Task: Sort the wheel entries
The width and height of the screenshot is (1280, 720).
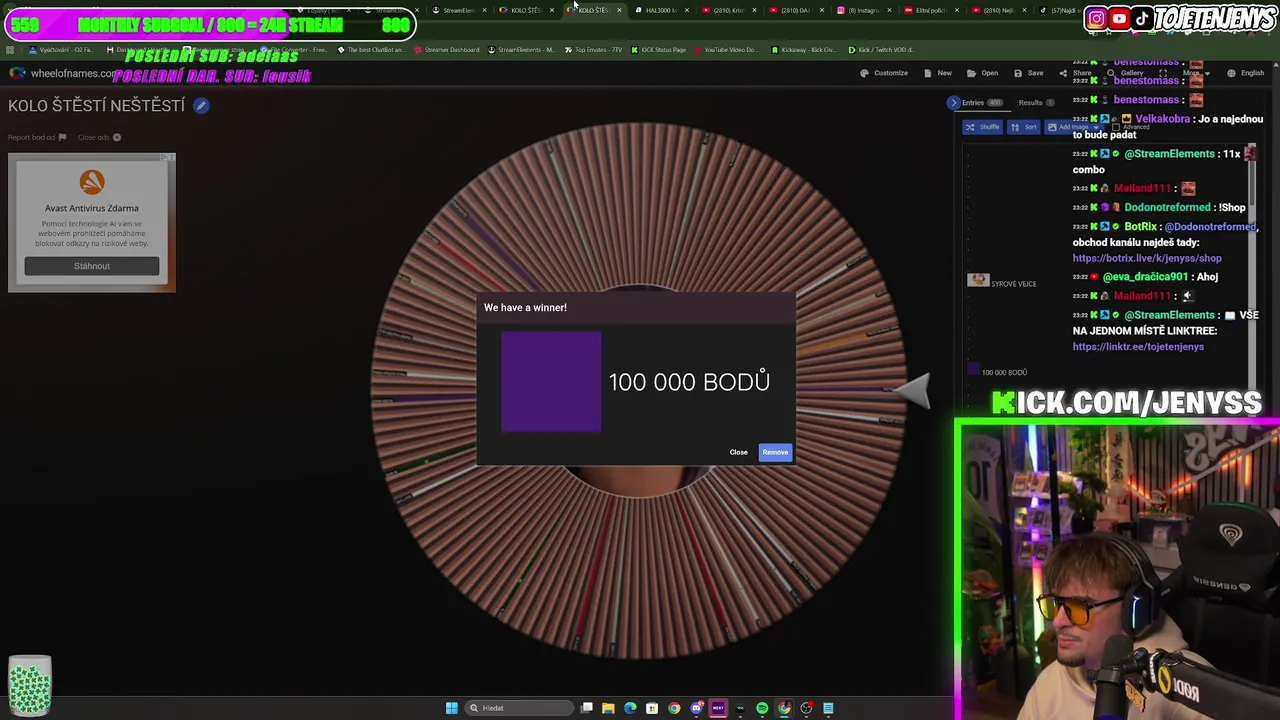Action: click(1023, 127)
